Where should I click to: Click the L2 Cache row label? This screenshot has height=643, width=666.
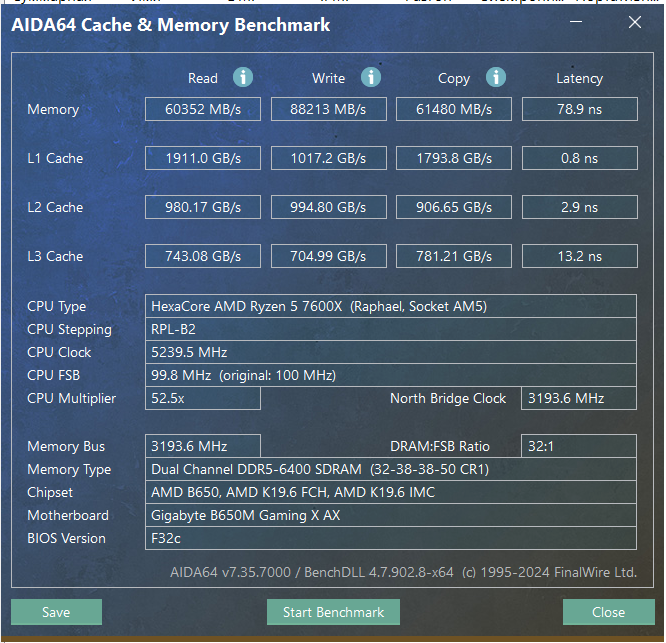tap(55, 207)
